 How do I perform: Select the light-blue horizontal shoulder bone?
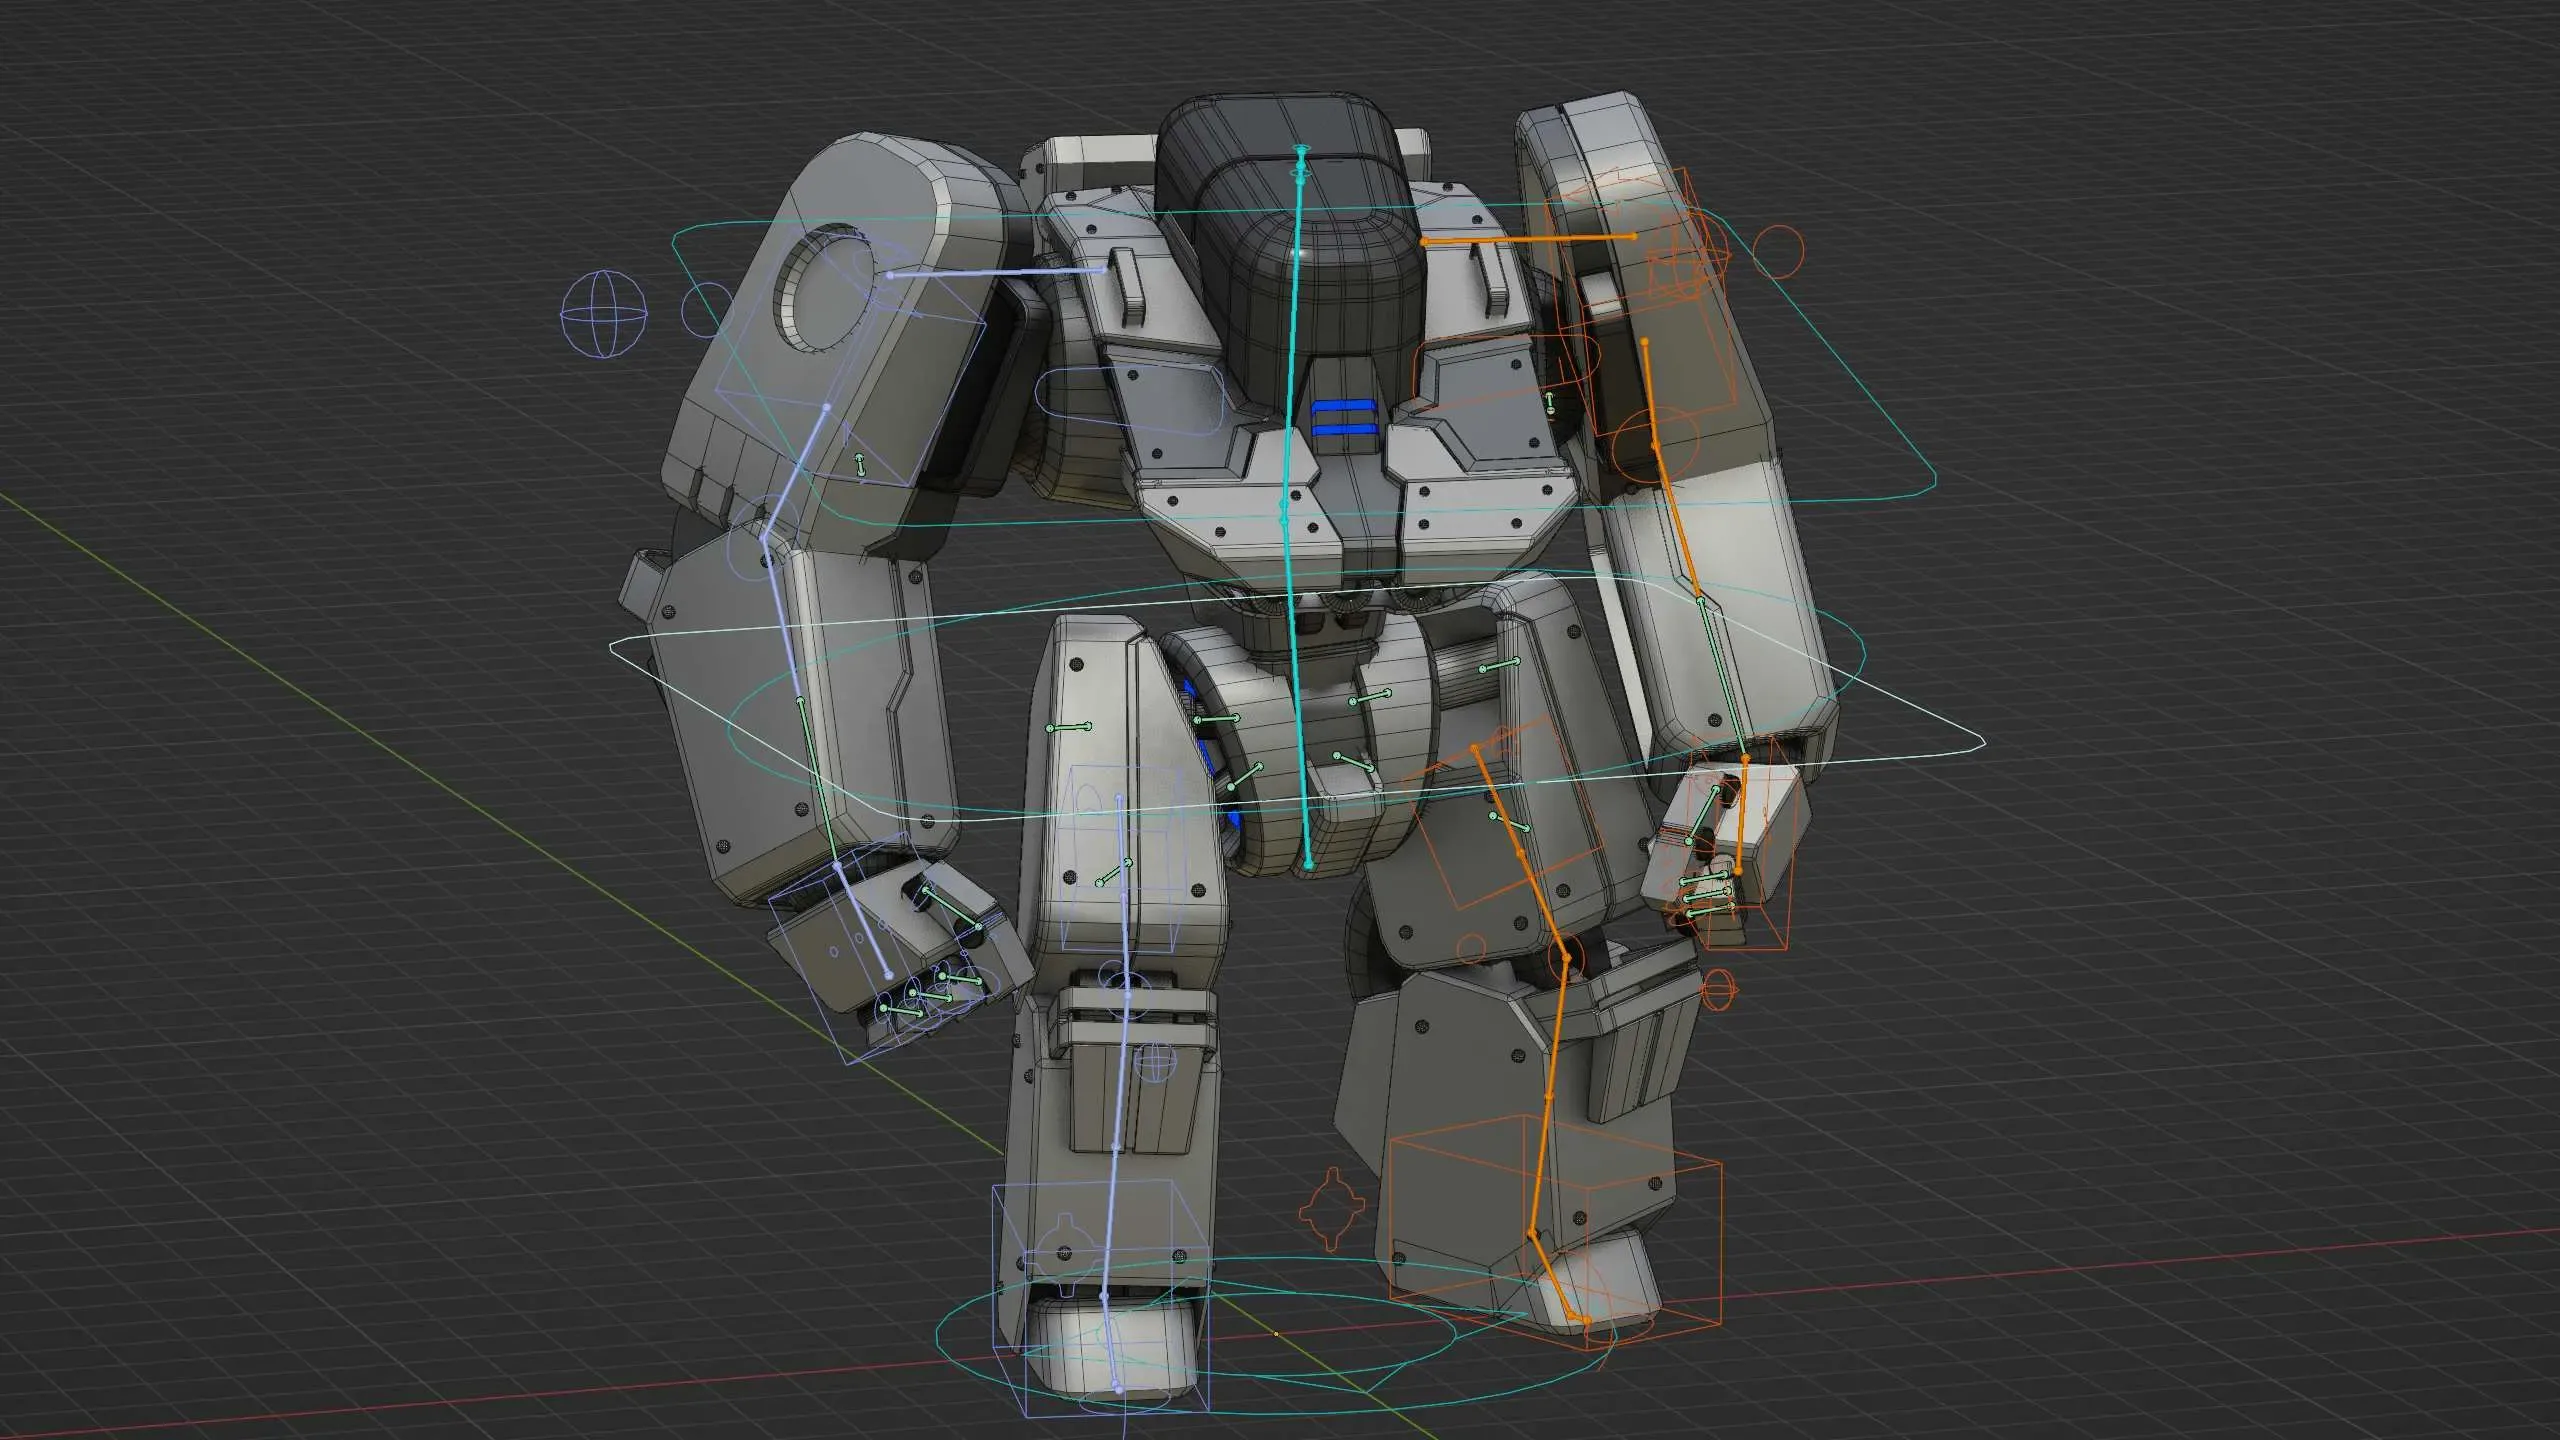[x=996, y=272]
